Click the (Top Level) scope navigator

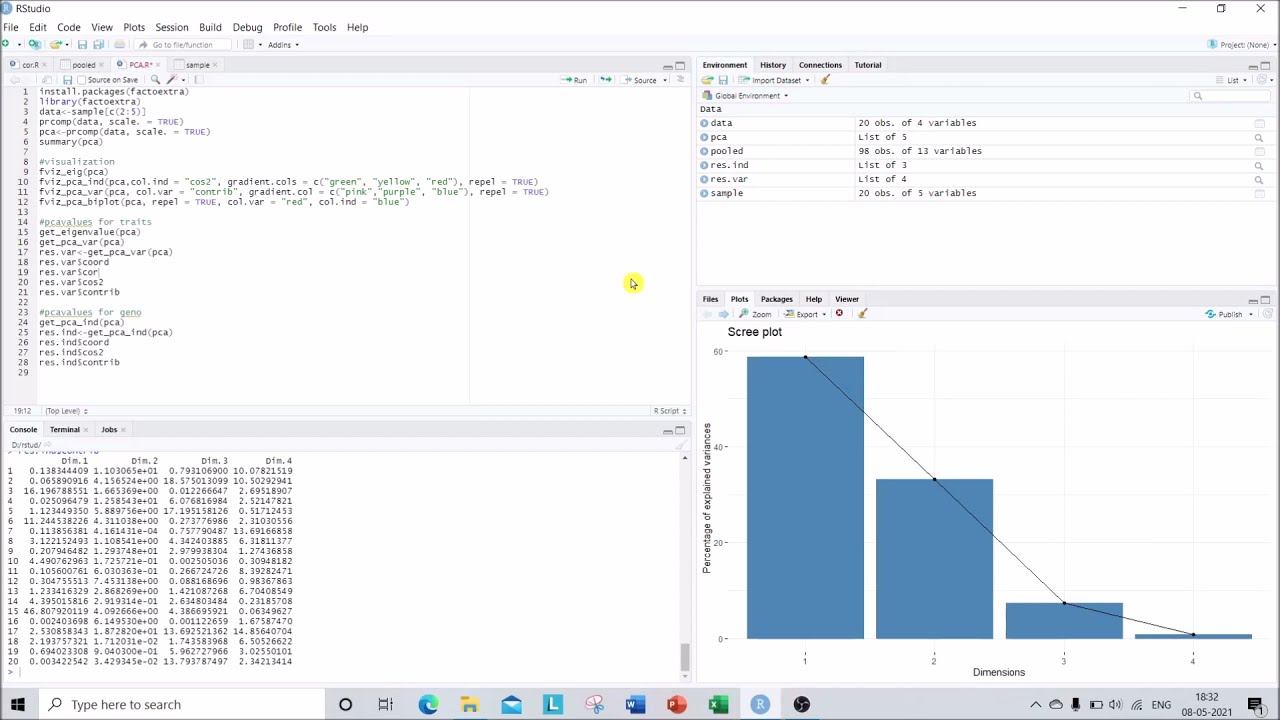[x=65, y=411]
